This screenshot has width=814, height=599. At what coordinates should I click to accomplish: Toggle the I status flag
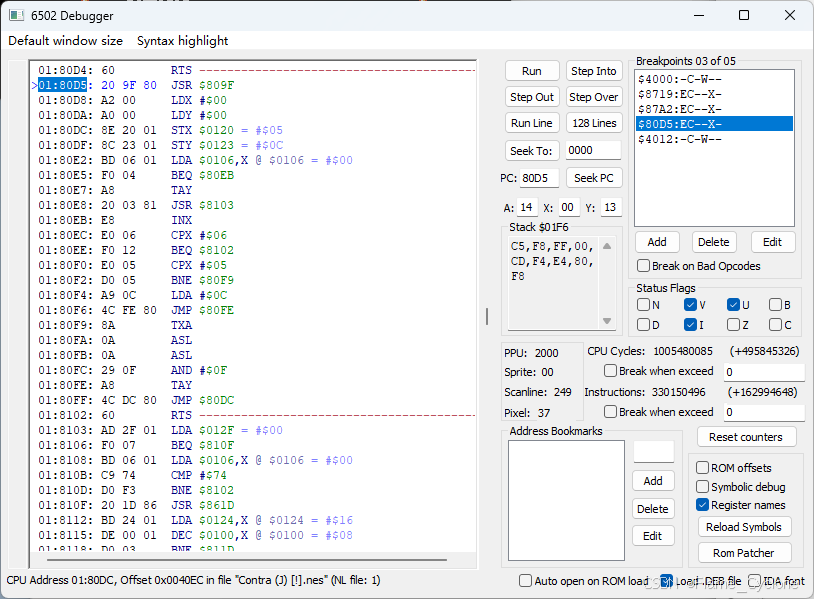[x=690, y=325]
